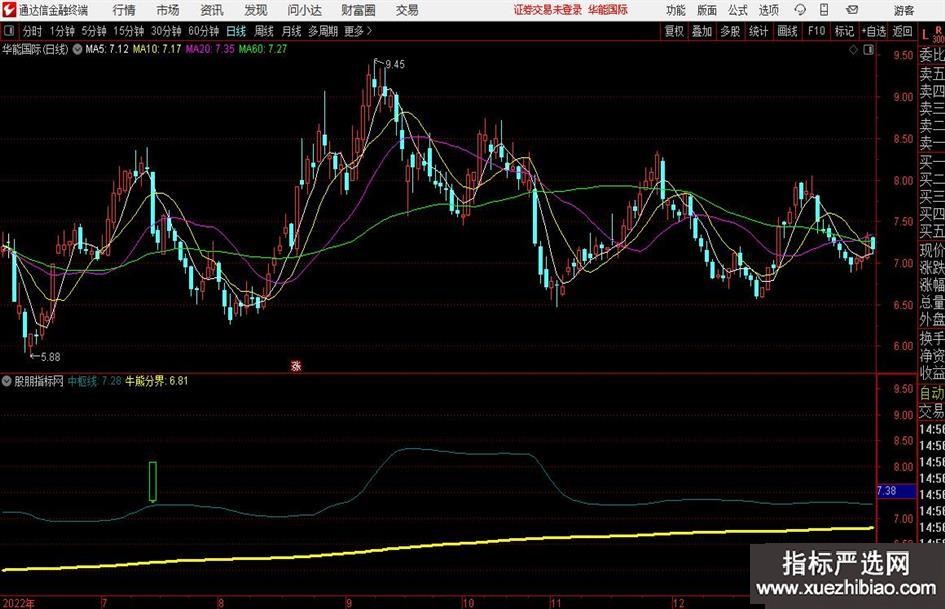945x609 pixels.
Task: Open the 公式 menu
Action: tap(738, 10)
